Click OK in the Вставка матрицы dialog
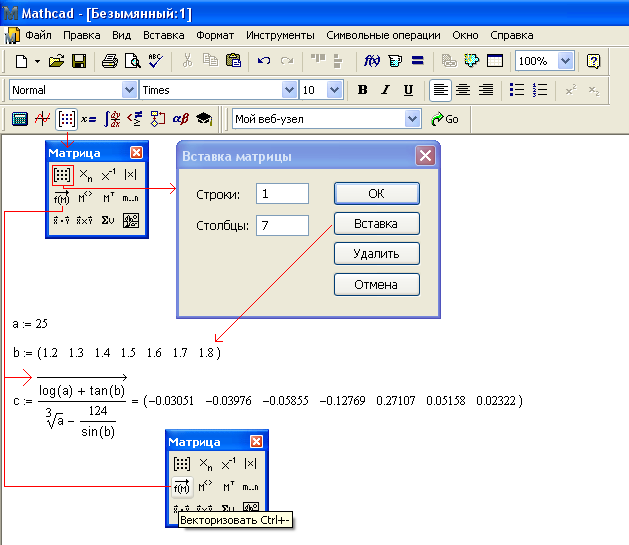Image resolution: width=629 pixels, height=545 pixels. pos(377,194)
